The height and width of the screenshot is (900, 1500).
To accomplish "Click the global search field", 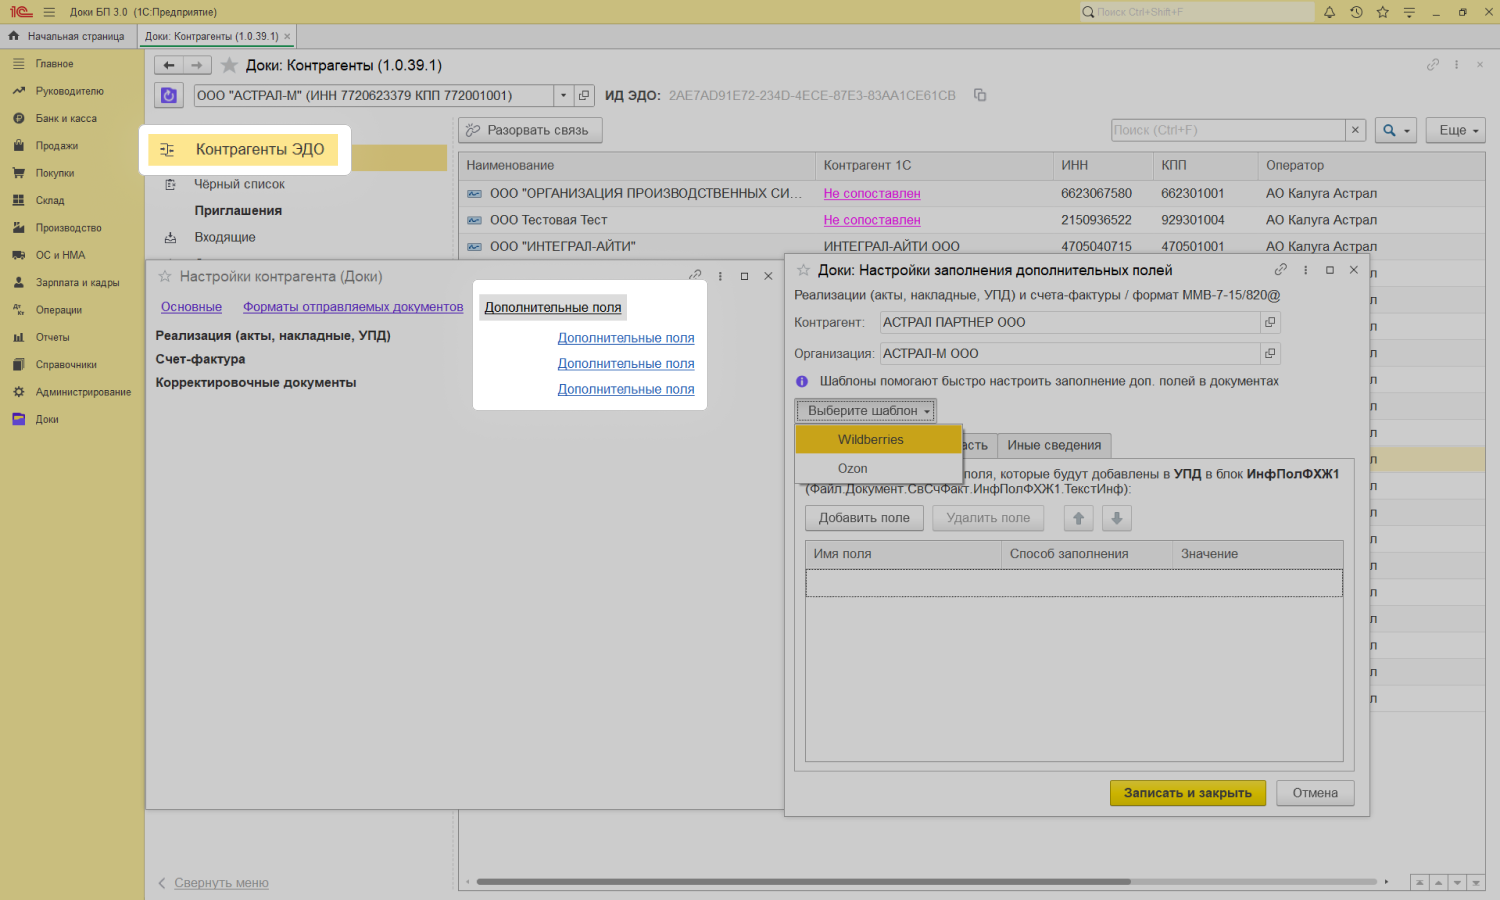I will coord(1200,12).
